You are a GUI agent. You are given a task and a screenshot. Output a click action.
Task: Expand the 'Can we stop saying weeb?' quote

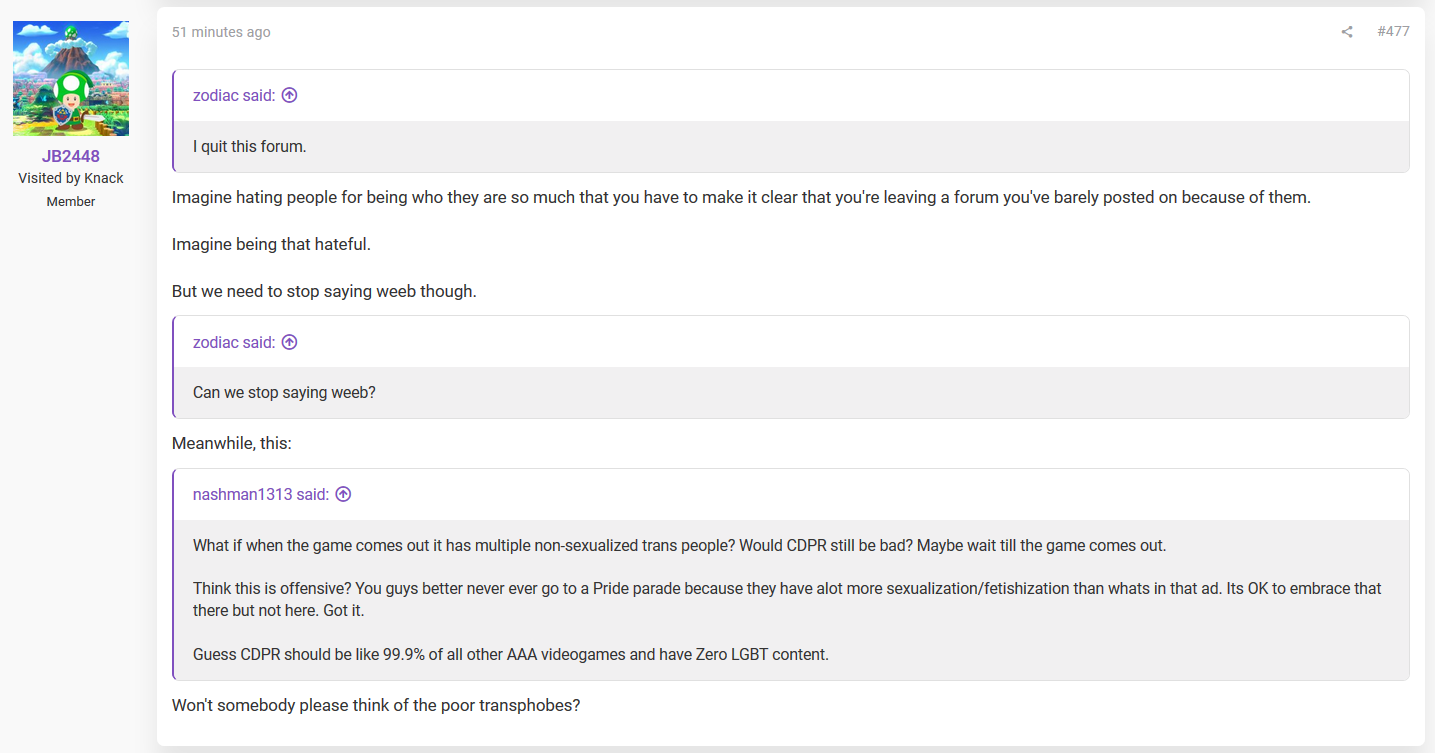[x=791, y=393]
